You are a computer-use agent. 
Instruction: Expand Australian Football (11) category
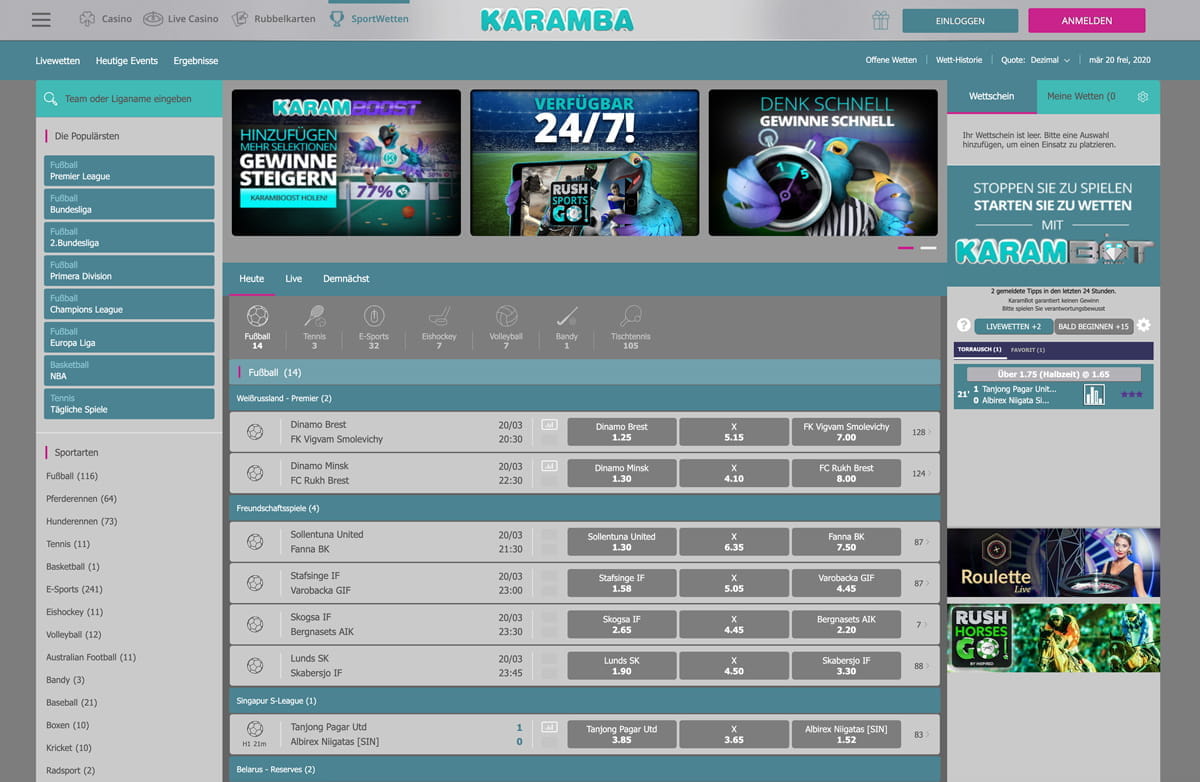91,657
